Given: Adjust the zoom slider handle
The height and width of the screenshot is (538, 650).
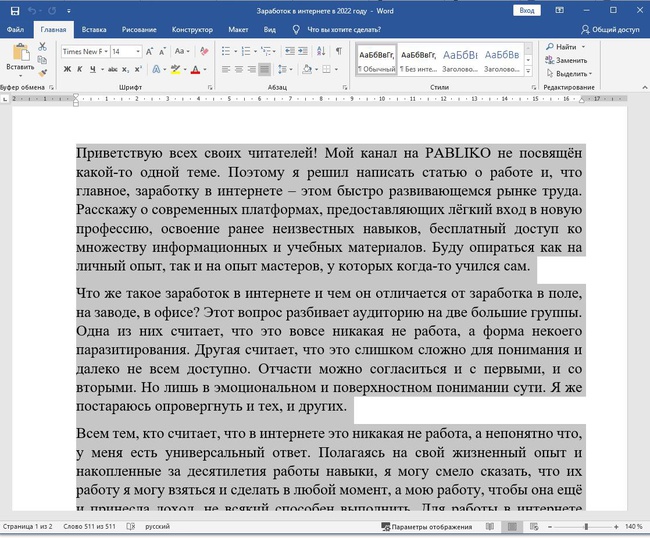Looking at the screenshot, I should (x=586, y=527).
